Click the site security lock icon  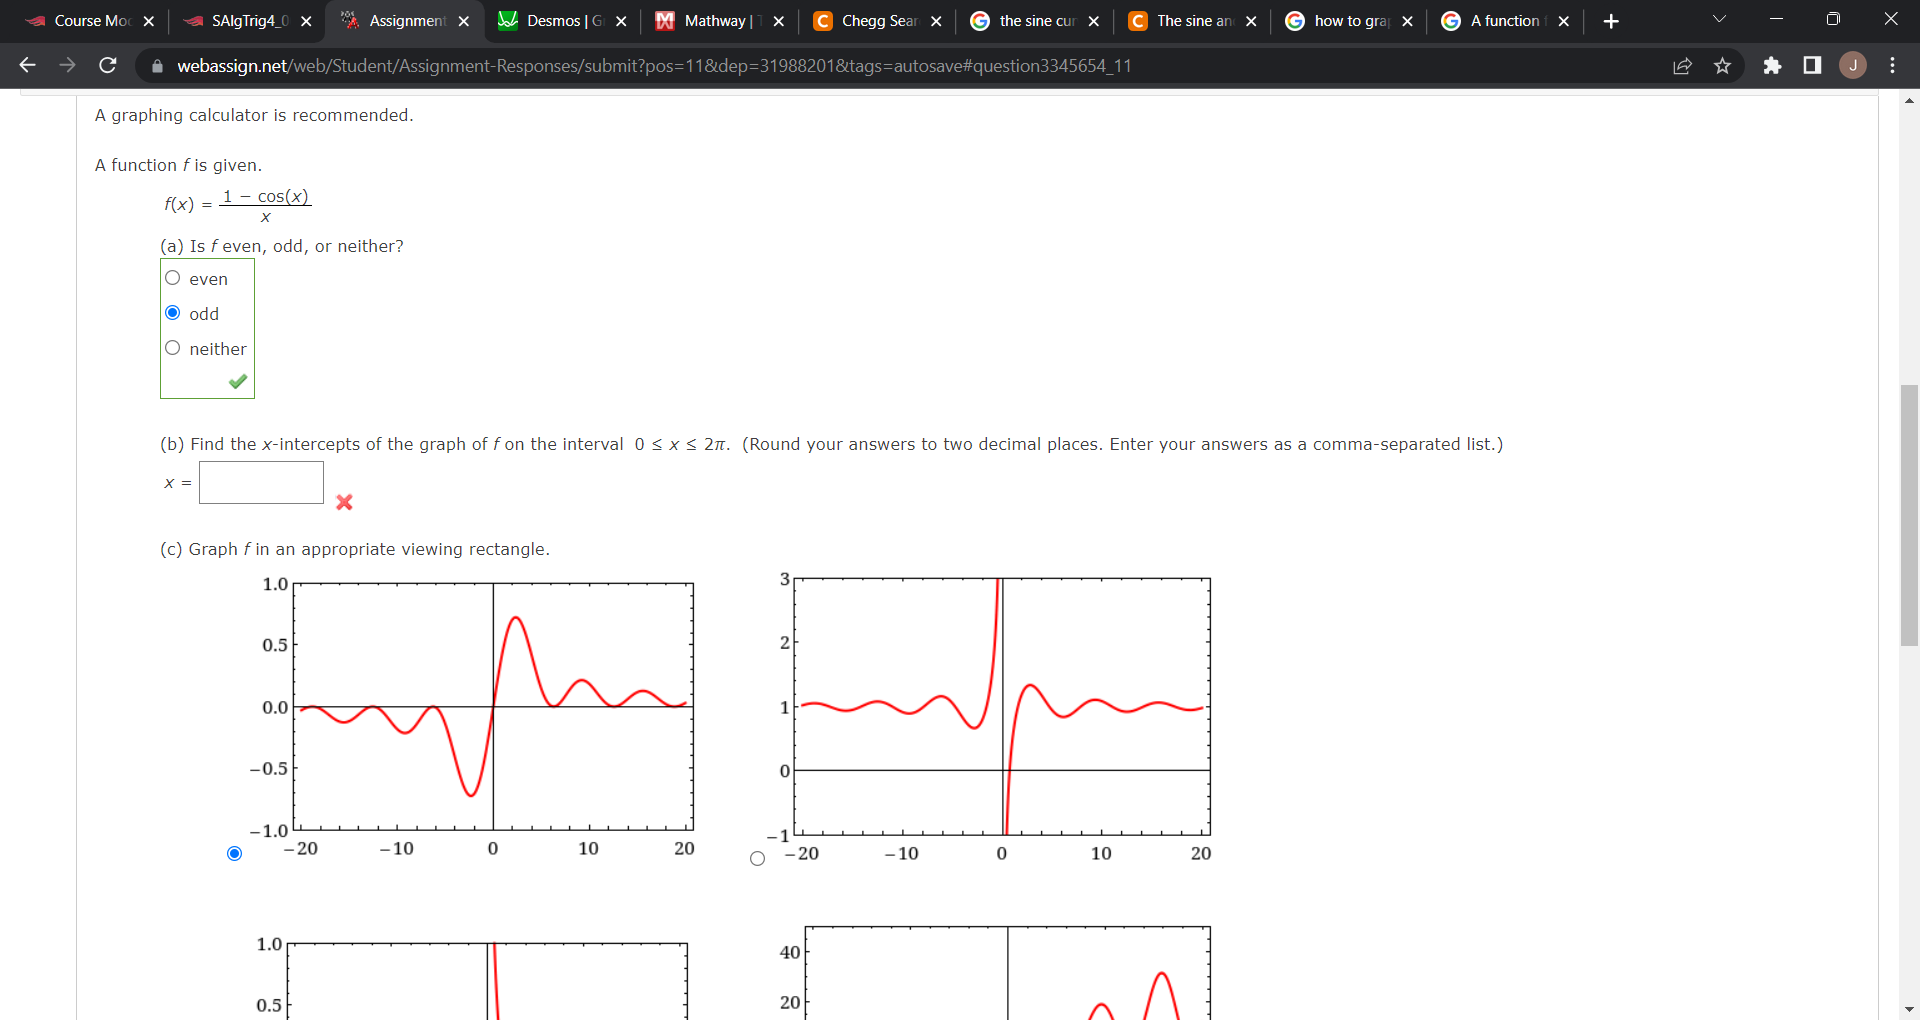click(157, 66)
